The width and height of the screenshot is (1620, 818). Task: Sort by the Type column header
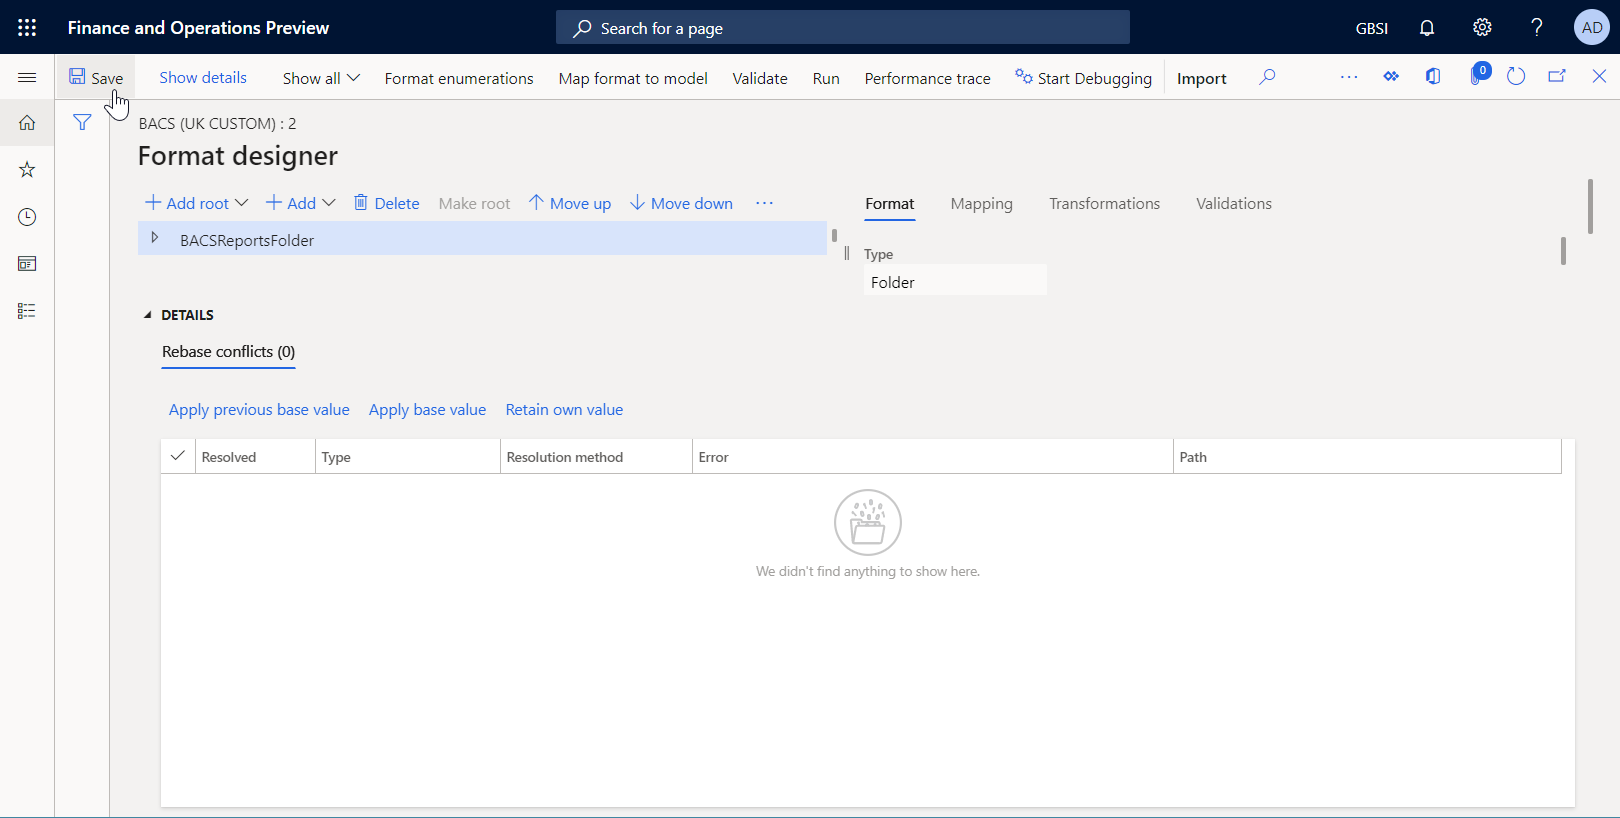(x=408, y=457)
